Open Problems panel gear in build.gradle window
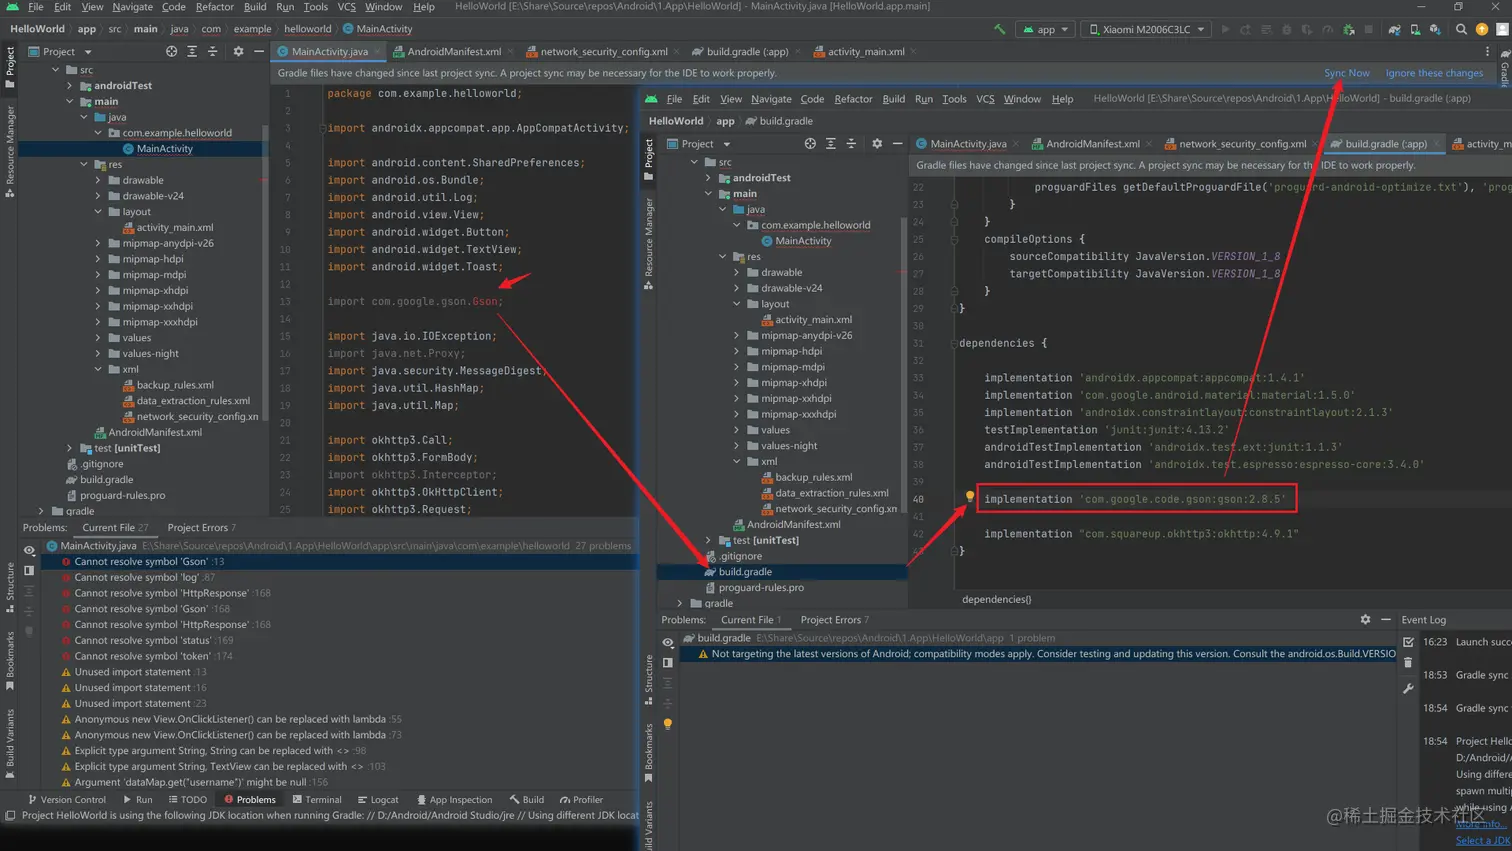This screenshot has width=1512, height=851. [1365, 620]
